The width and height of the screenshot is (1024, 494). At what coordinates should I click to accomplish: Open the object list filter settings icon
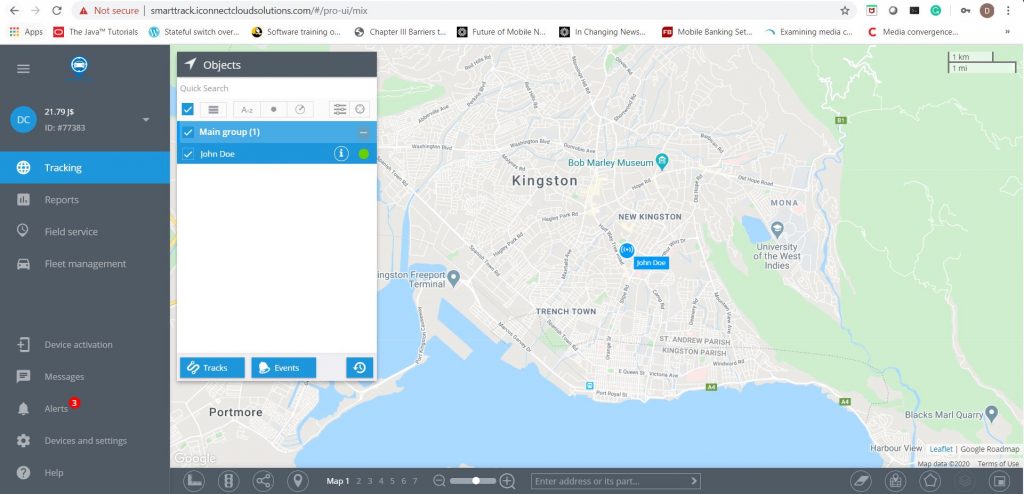(x=339, y=109)
